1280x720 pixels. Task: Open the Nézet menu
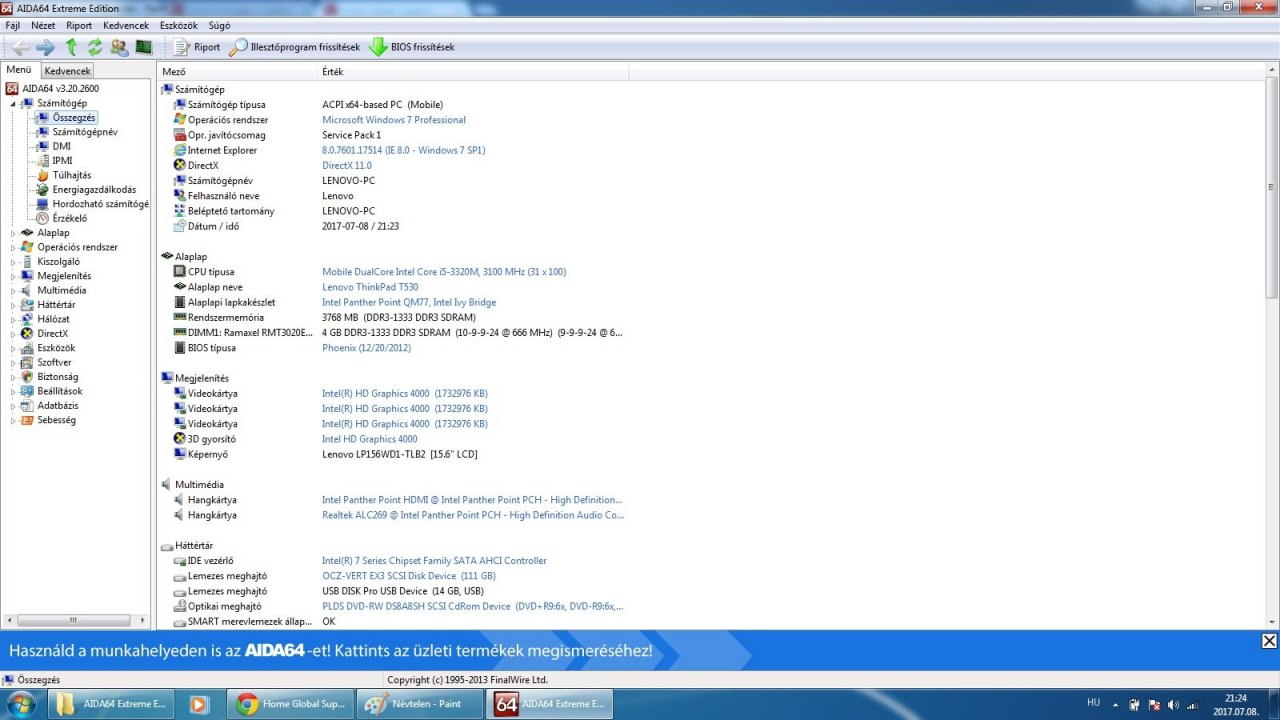[x=43, y=25]
